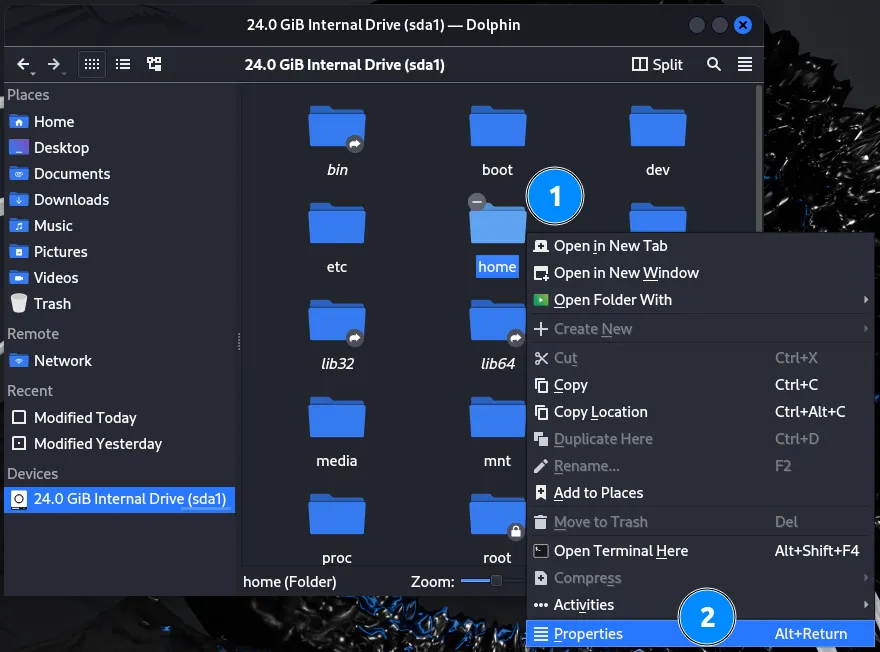This screenshot has width=880, height=652.
Task: Select the folders tree view icon
Action: coord(153,64)
